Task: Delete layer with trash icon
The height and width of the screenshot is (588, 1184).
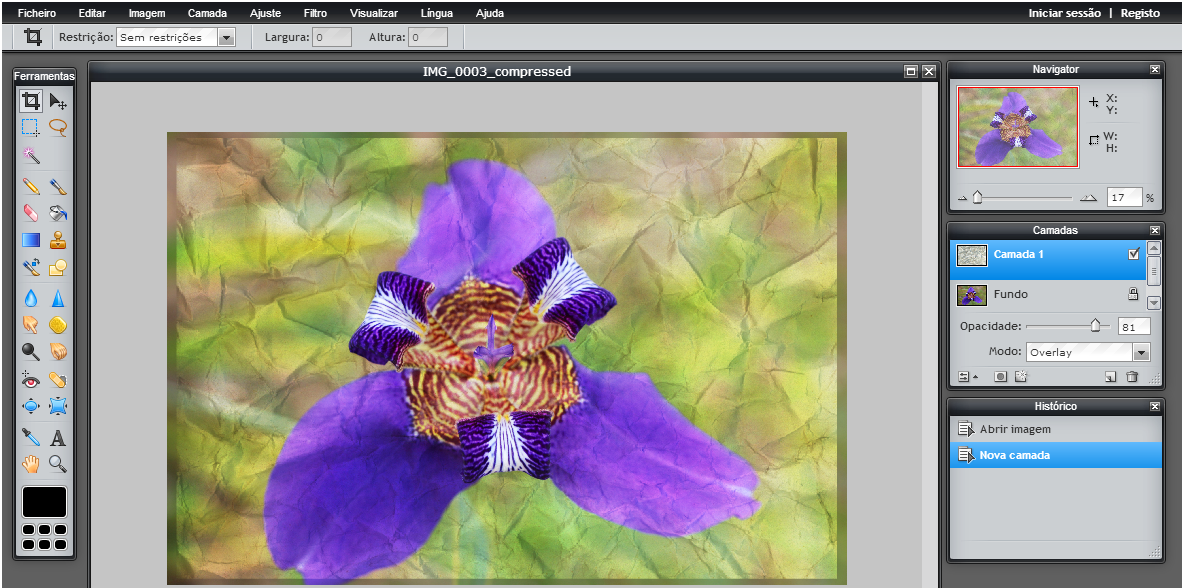Action: (1131, 376)
